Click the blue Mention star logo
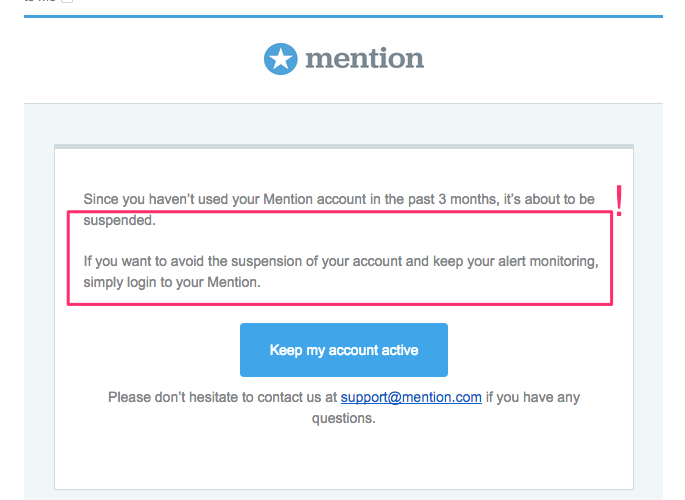This screenshot has width=685, height=500. point(280,59)
